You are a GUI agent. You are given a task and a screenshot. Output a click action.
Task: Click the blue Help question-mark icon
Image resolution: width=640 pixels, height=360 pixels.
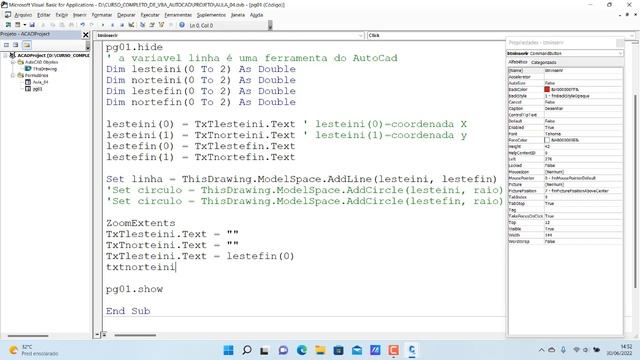(182, 25)
